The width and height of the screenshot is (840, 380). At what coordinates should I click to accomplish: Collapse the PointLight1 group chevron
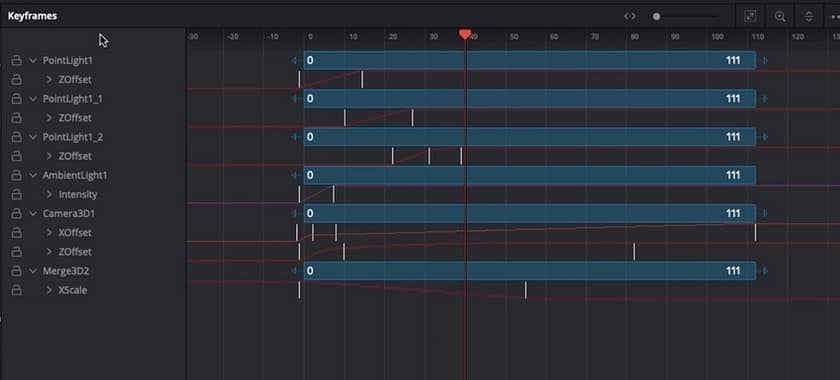coord(33,61)
